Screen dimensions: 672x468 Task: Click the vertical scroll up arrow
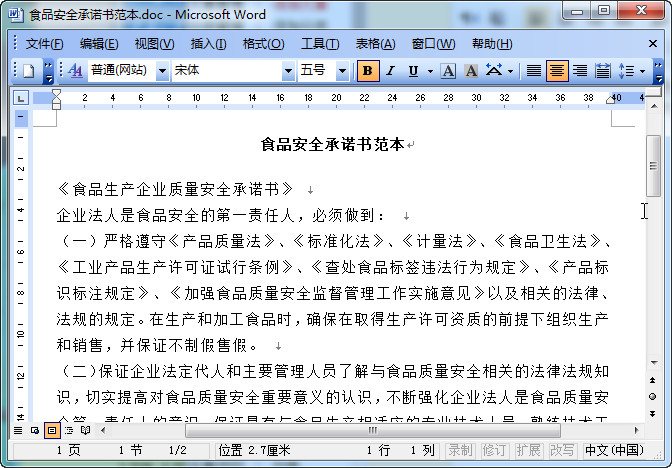pos(654,106)
